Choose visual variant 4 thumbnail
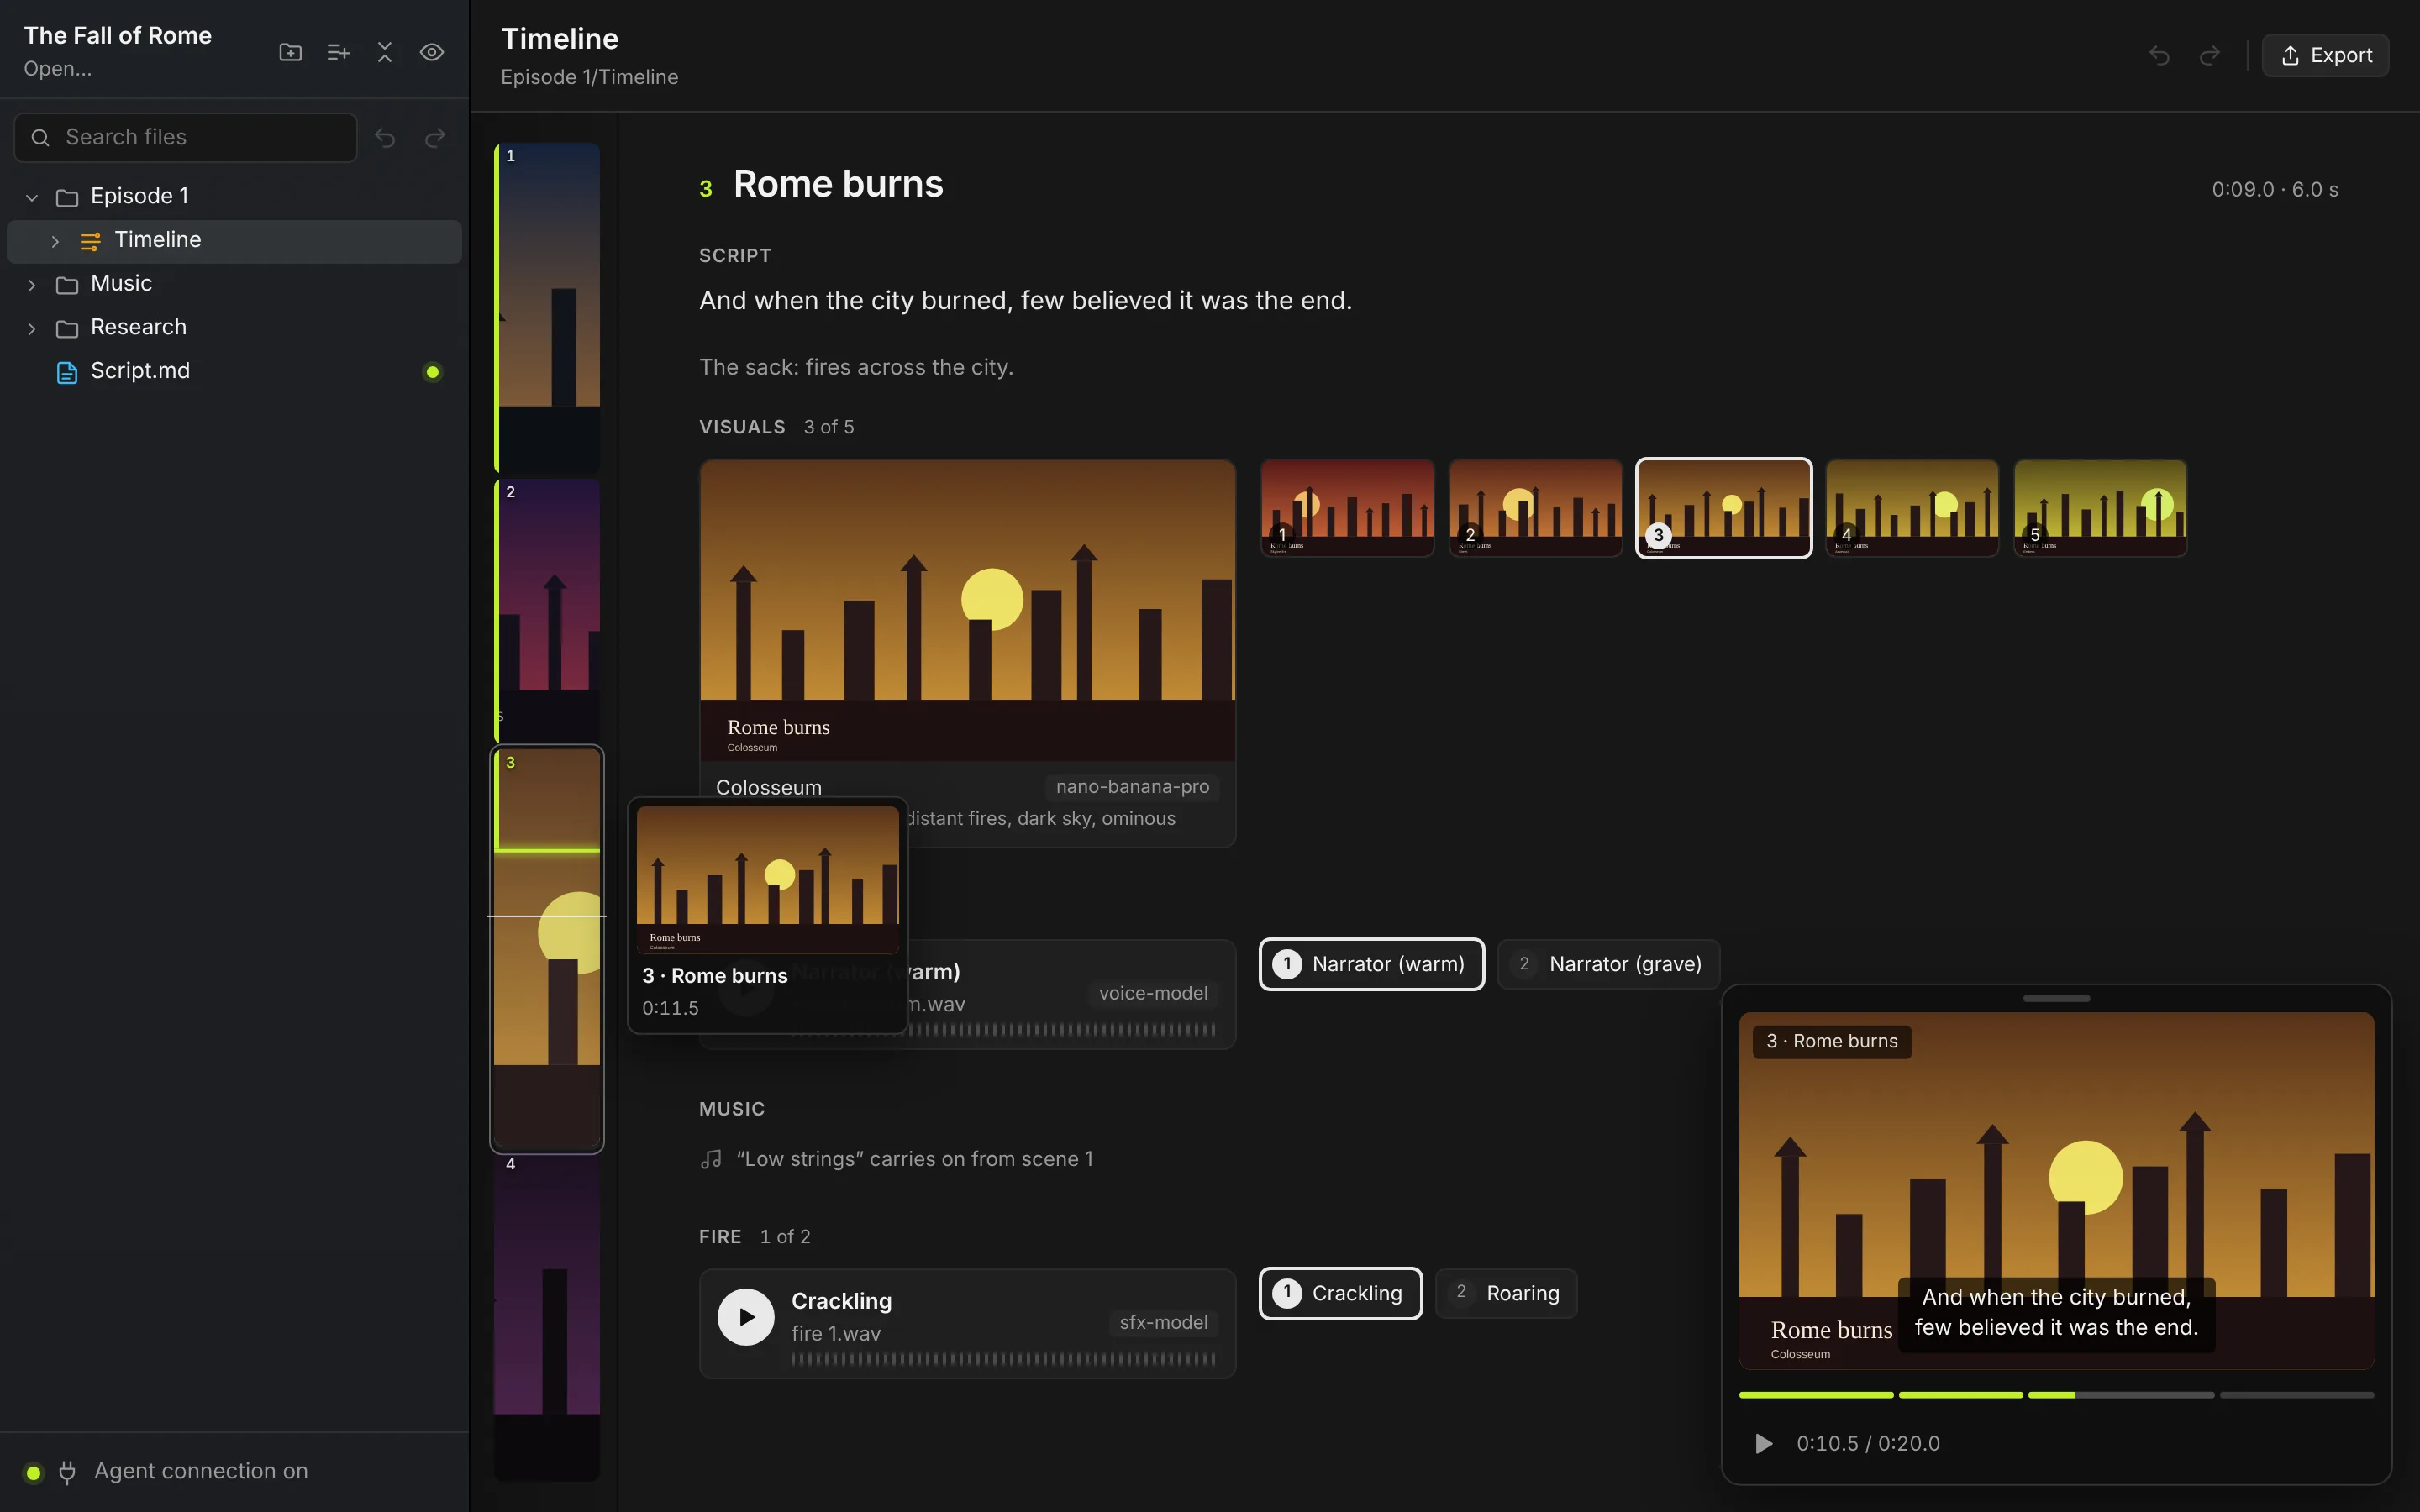Screen dimensions: 2420x1512 coord(1912,508)
